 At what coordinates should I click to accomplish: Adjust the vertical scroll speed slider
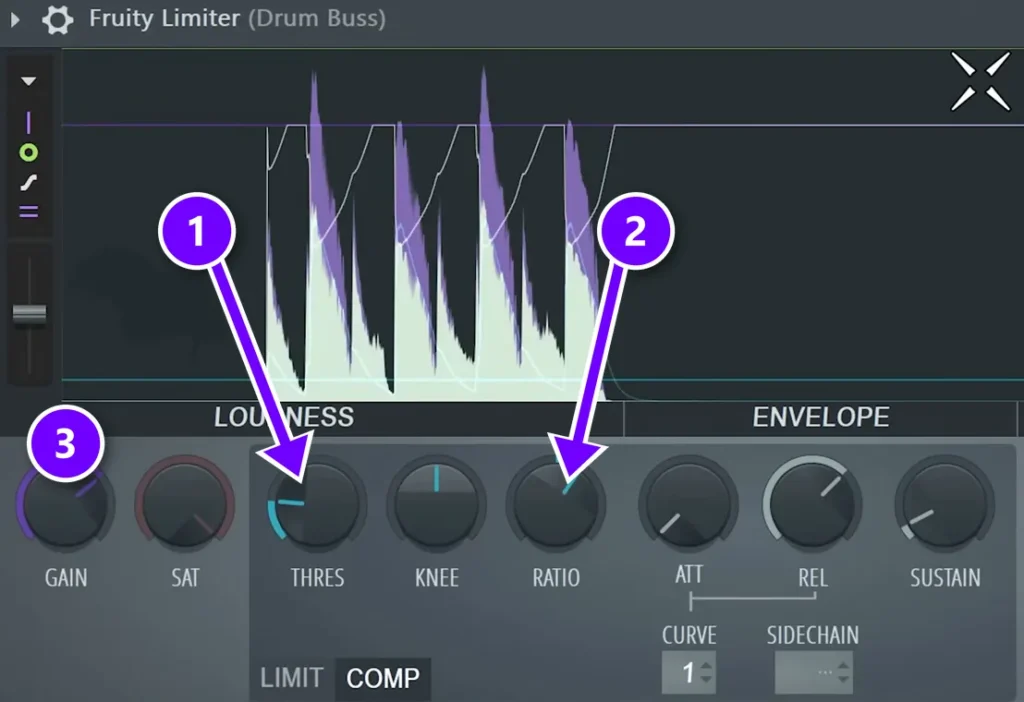pos(29,313)
